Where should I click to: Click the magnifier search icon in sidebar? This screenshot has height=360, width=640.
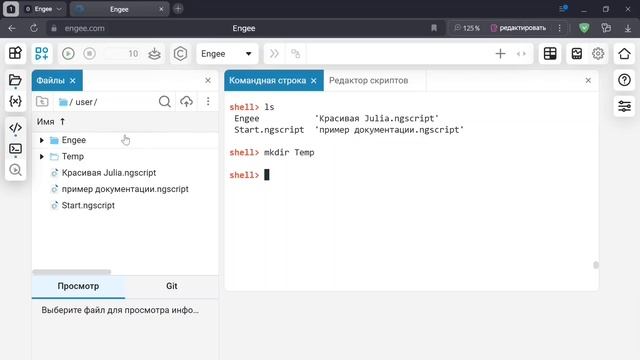pyautogui.click(x=15, y=169)
